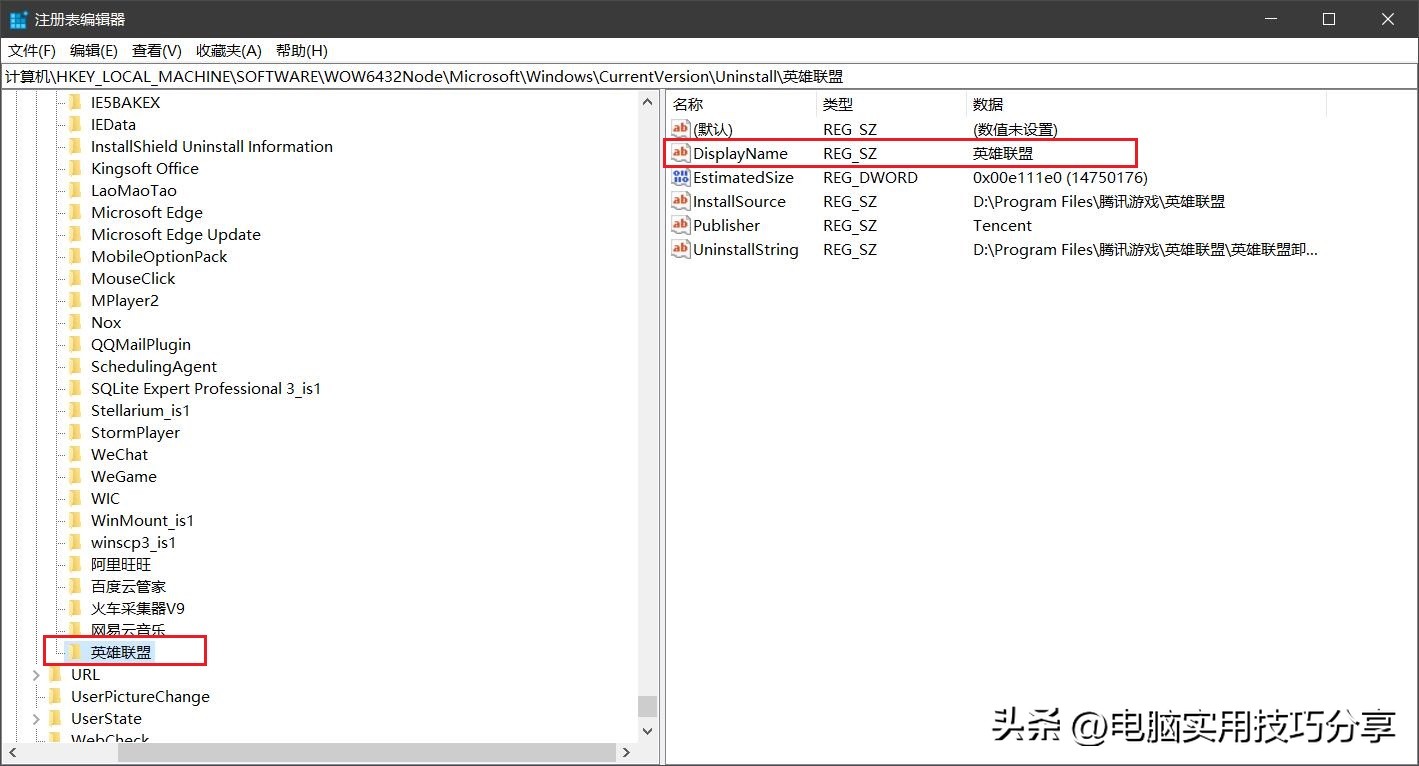Click the tree horizontal scroll left arrow
This screenshot has height=766, width=1419.
13,752
